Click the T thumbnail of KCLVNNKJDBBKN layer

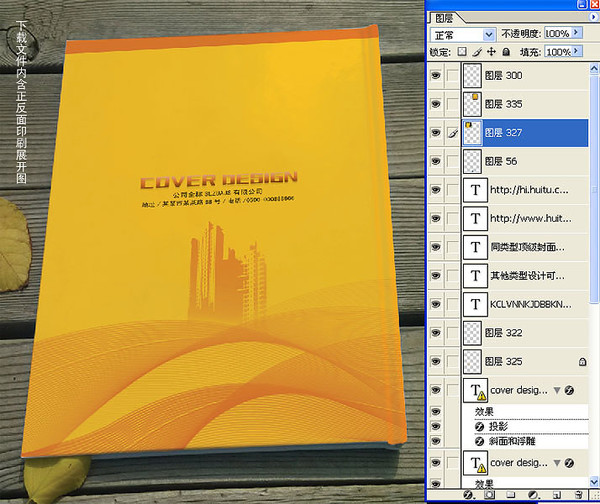[475, 304]
